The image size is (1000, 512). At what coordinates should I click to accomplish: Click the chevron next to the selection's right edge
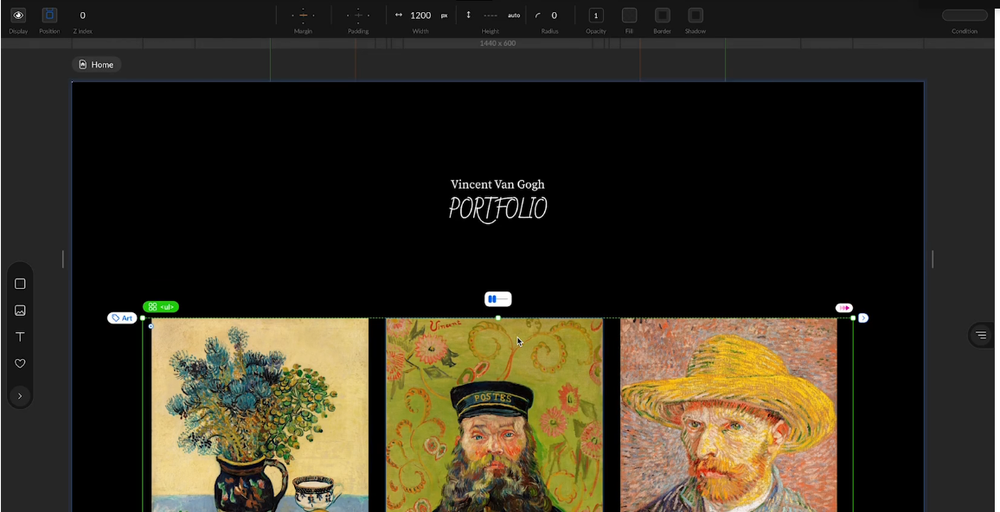[864, 318]
